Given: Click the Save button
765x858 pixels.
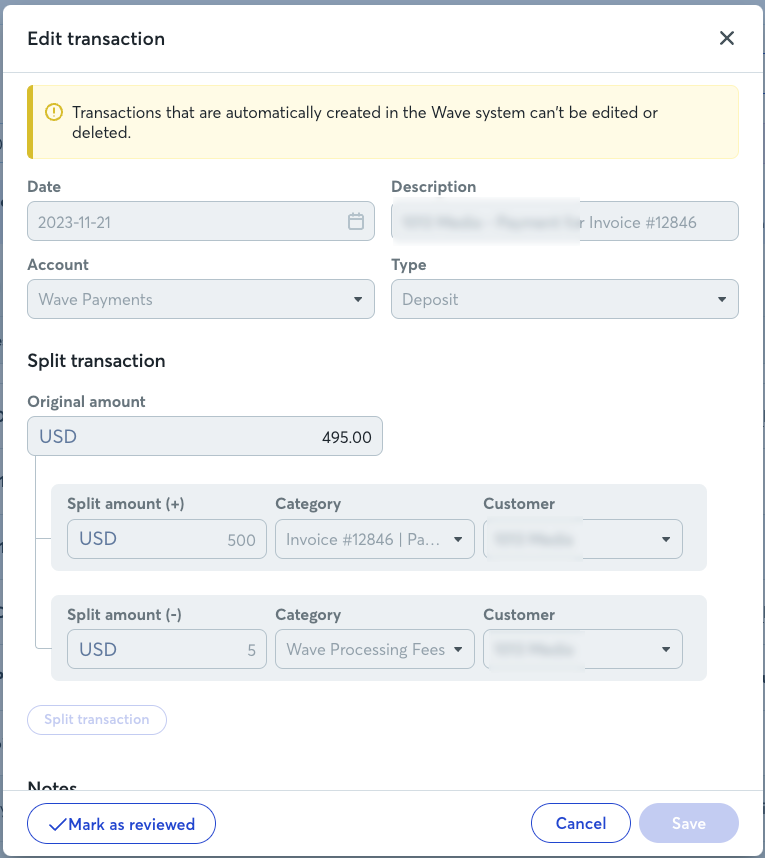Looking at the screenshot, I should (x=689, y=823).
